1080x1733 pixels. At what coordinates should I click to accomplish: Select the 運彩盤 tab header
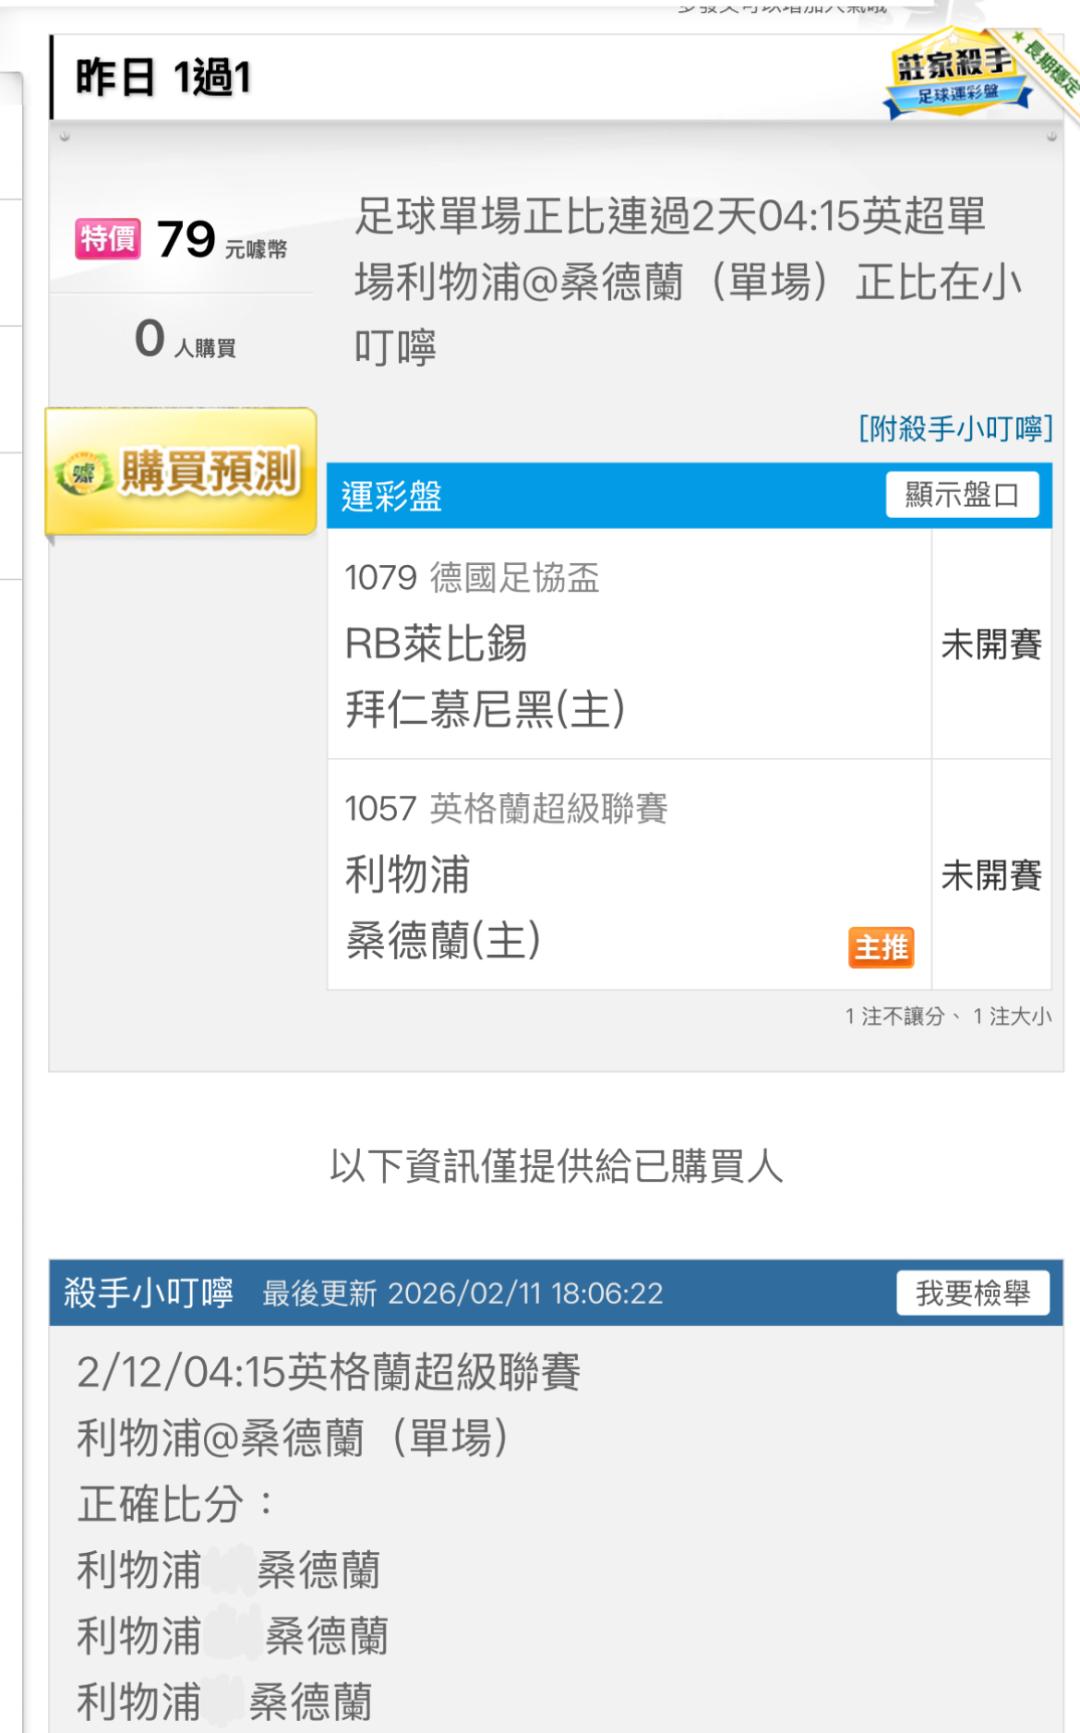coord(392,496)
